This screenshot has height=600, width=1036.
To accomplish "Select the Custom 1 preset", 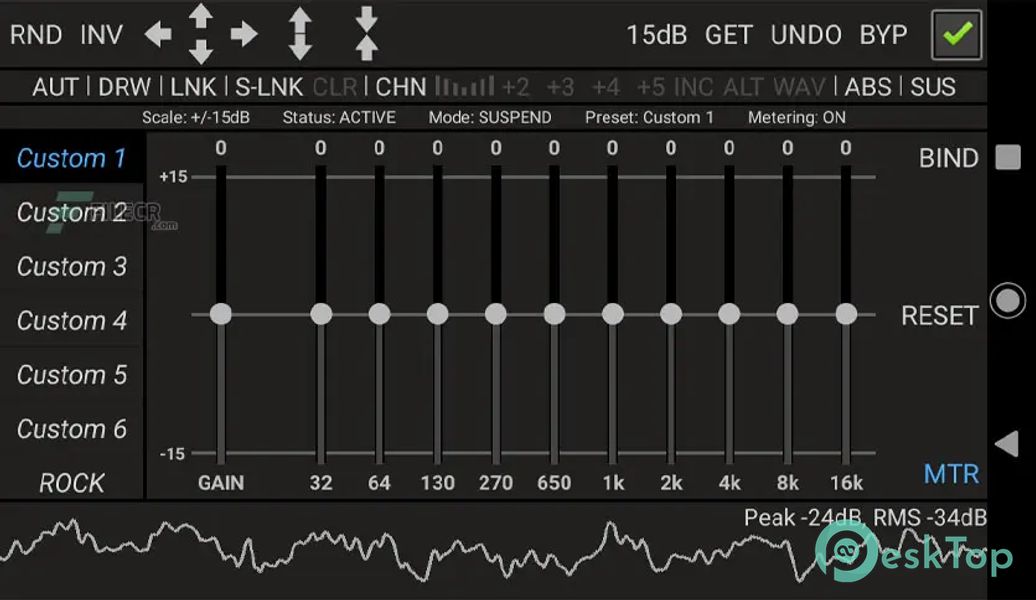I will point(71,158).
